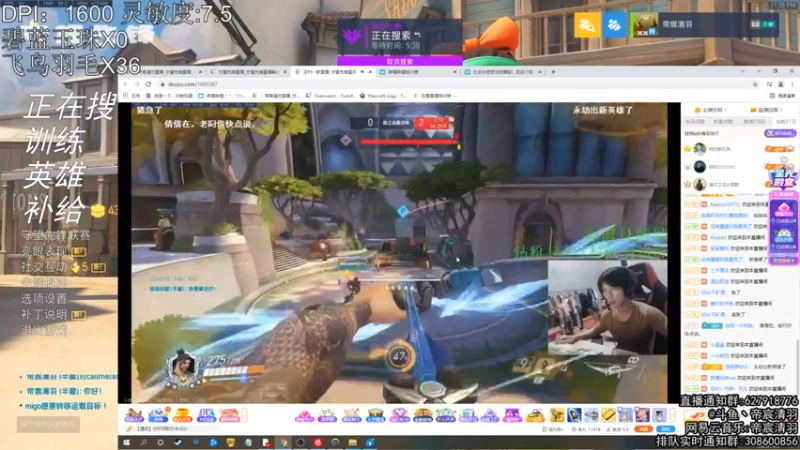Open 补丁说明 menu entry

point(44,314)
